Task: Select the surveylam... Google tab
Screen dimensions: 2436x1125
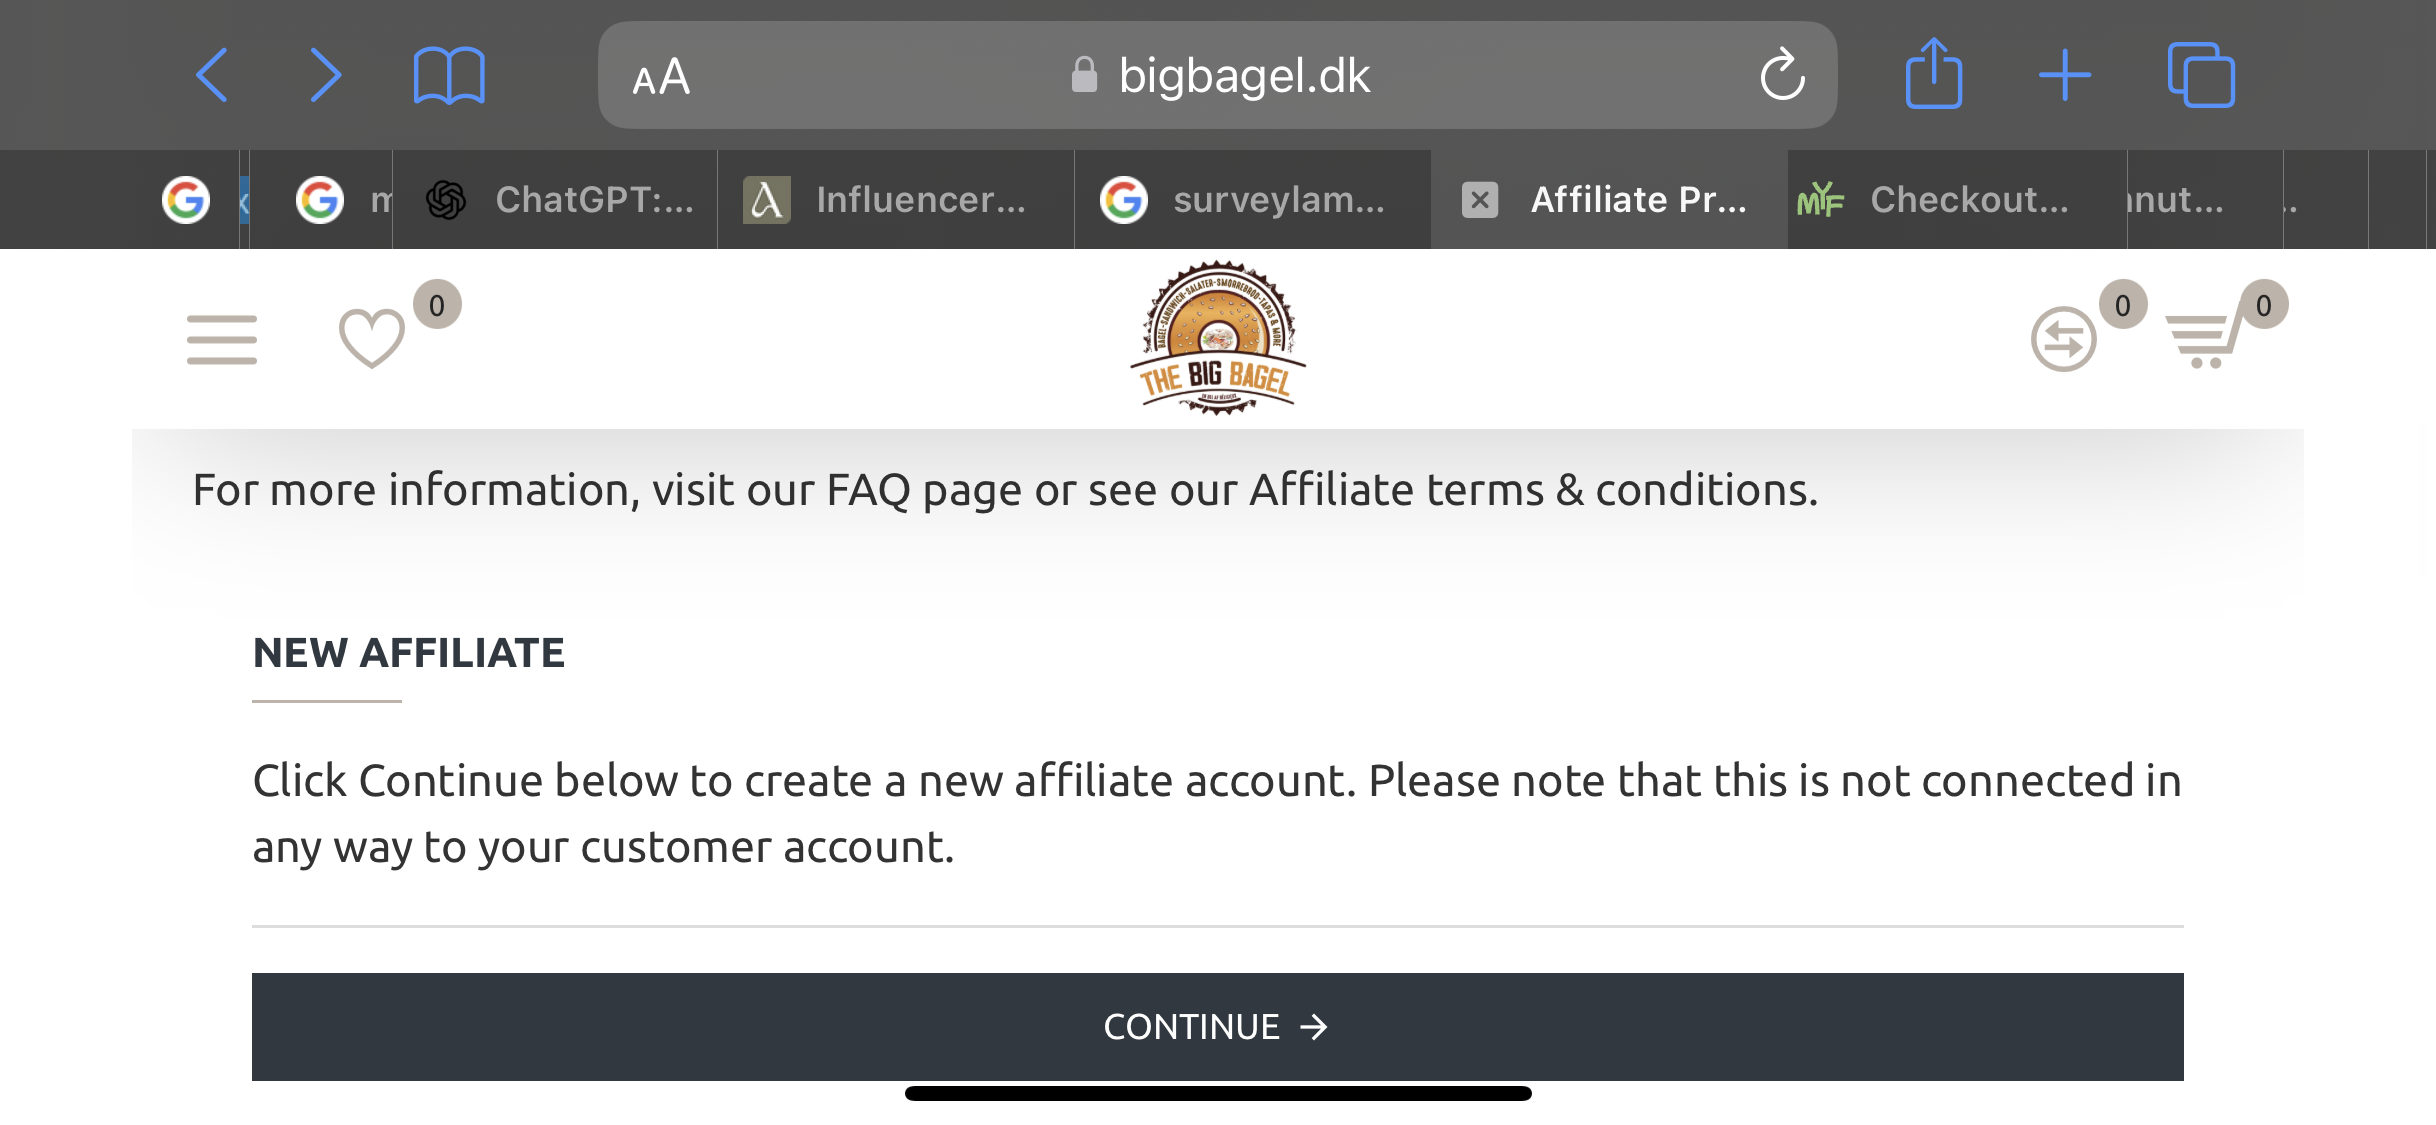Action: pyautogui.click(x=1253, y=200)
